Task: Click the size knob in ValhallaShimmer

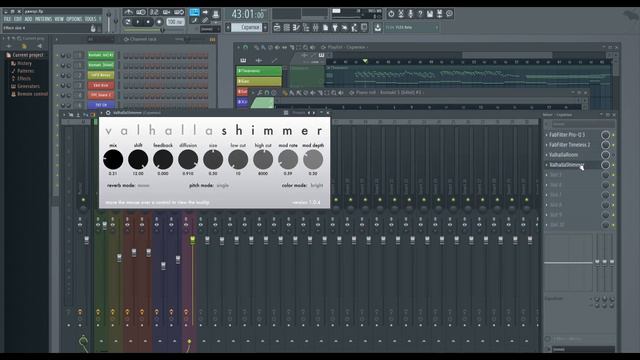Action: pos(213,159)
